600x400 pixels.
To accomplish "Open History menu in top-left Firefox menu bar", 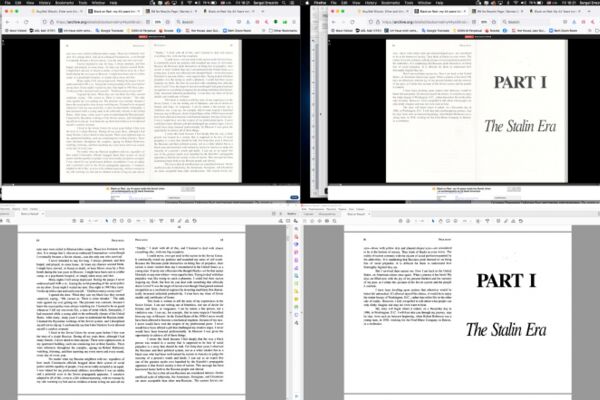I will click(x=45, y=3).
